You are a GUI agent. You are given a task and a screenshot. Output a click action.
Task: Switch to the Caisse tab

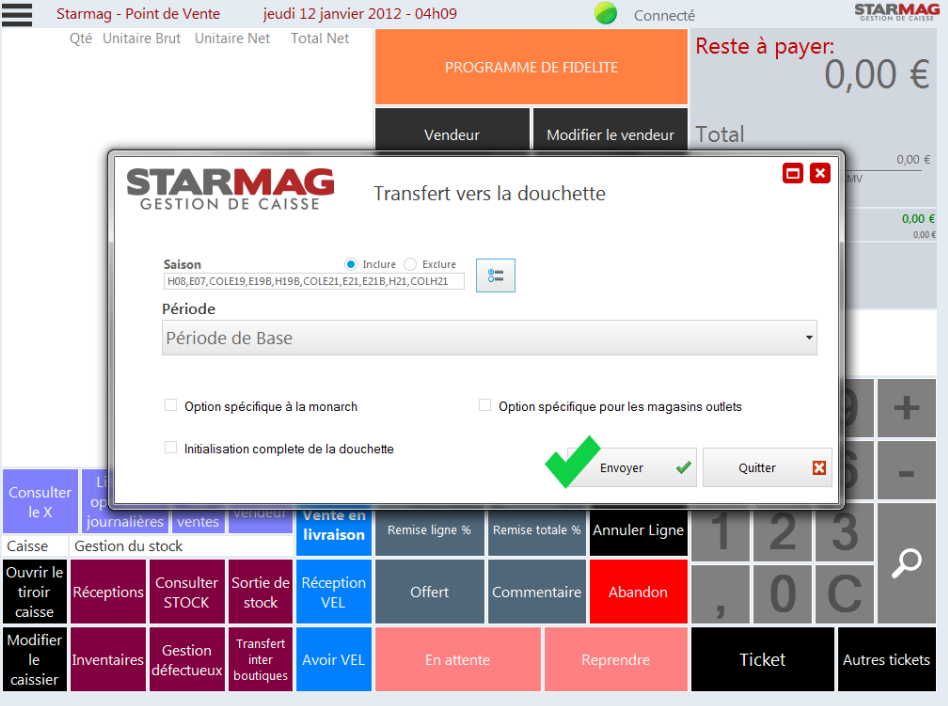point(35,546)
